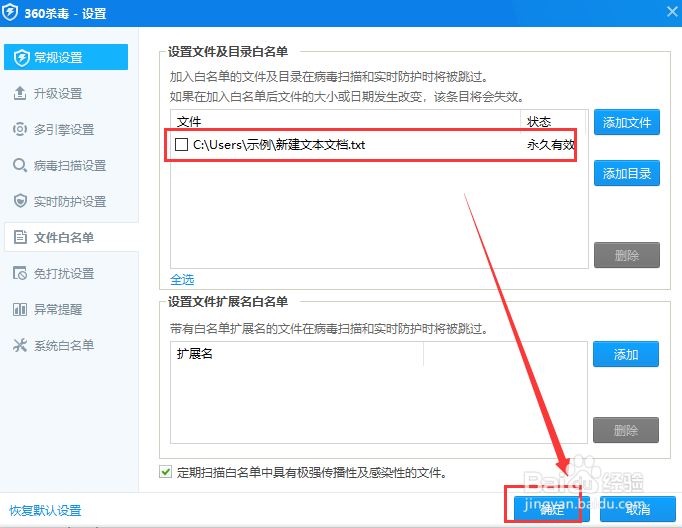Click 恢复默认设置 link
Viewport: 682px width, 528px height.
point(45,510)
